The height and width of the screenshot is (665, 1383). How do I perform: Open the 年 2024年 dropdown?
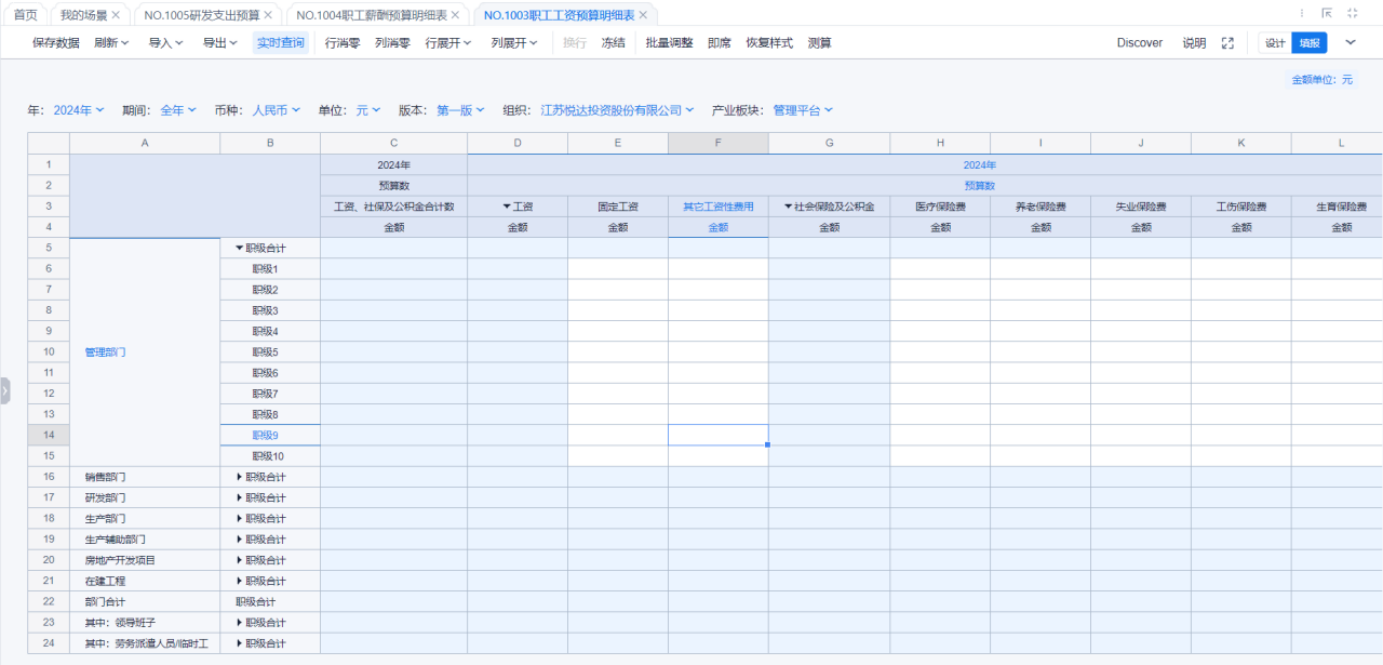coord(78,110)
